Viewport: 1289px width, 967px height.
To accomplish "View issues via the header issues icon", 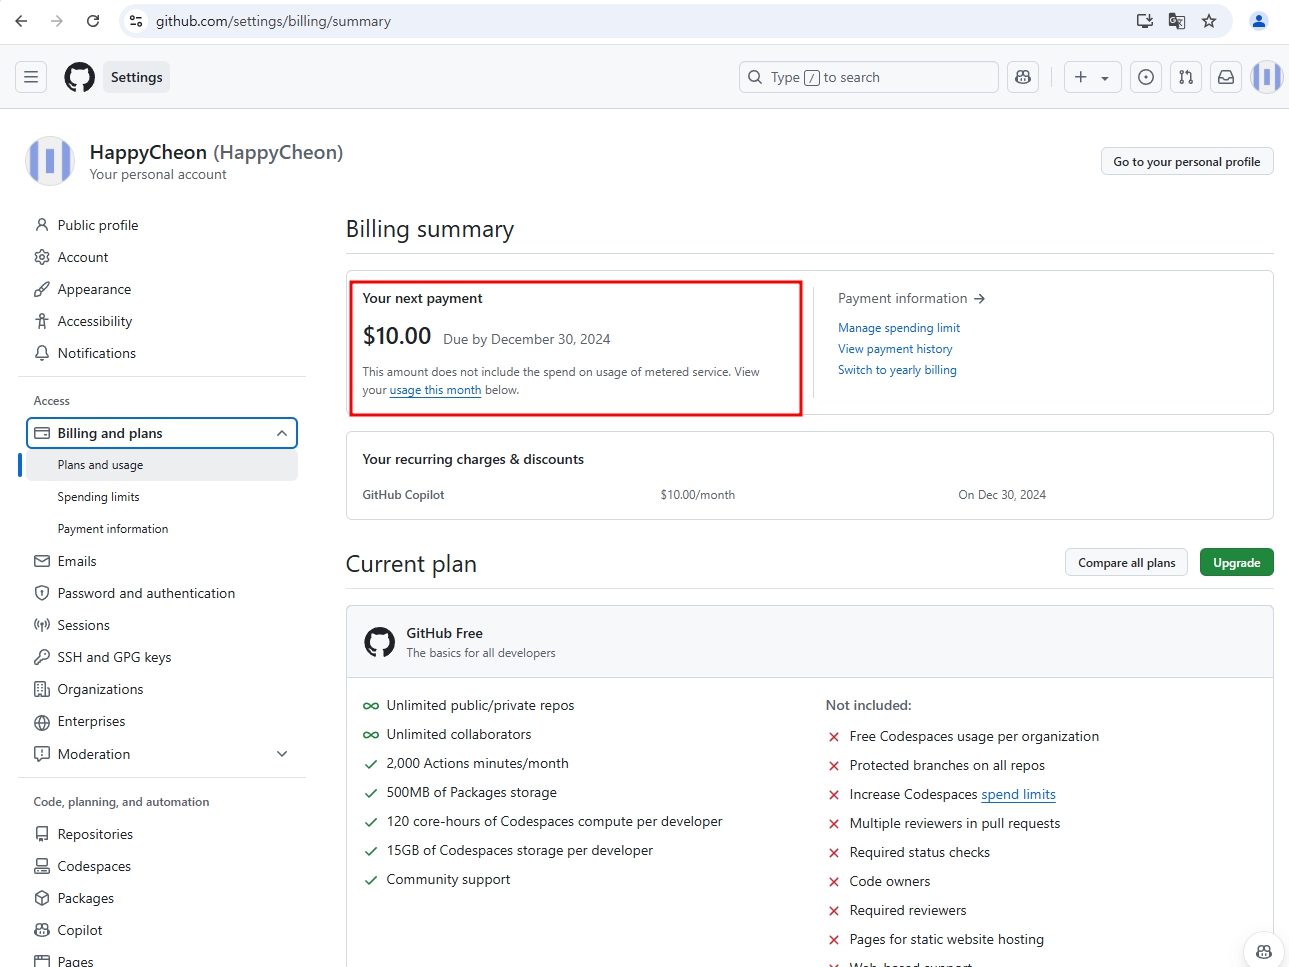I will [x=1146, y=77].
